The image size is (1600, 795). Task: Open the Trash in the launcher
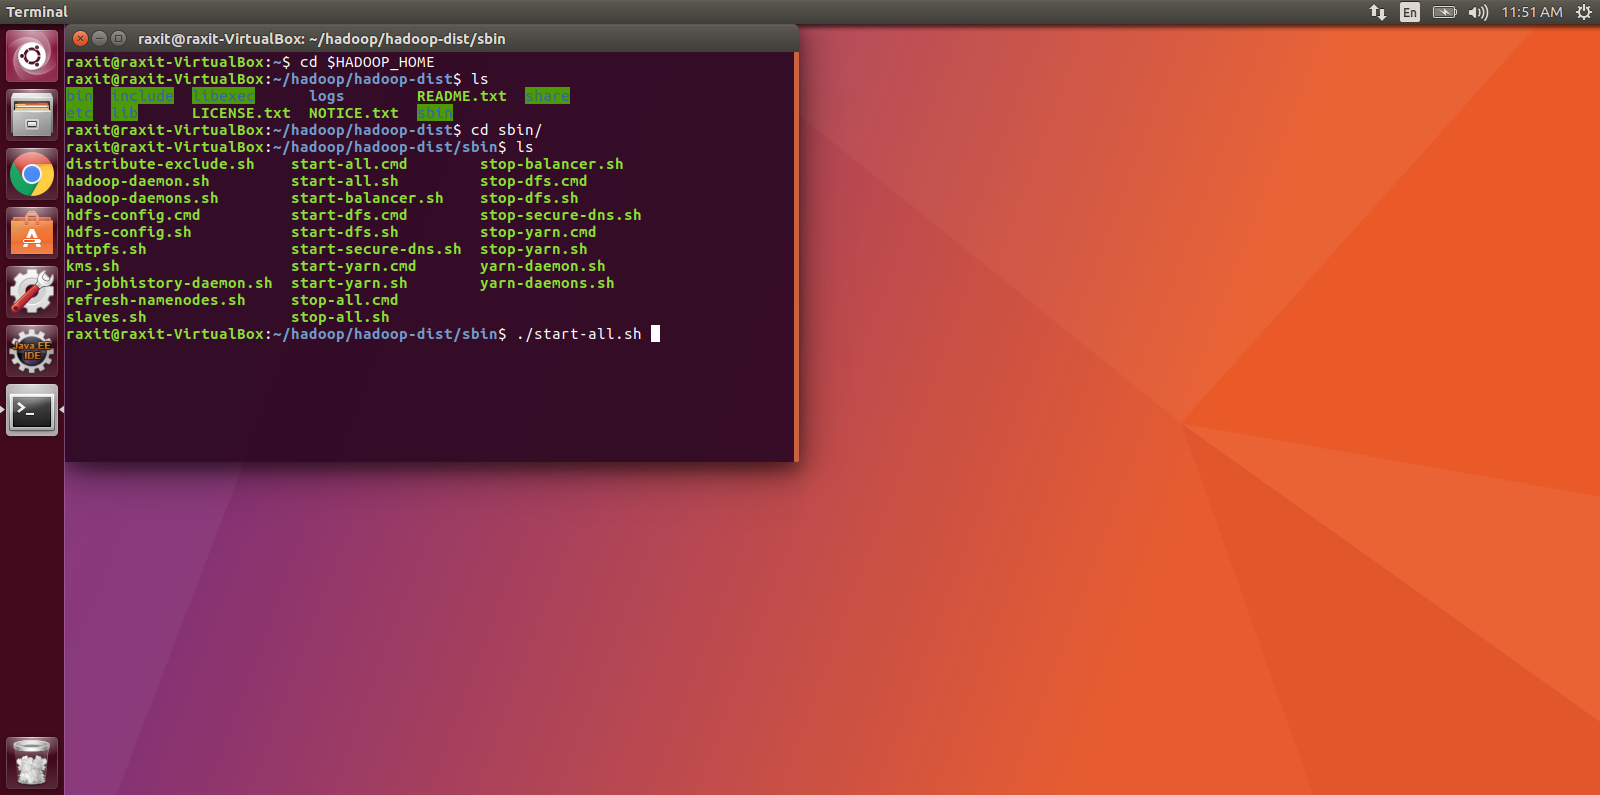click(32, 763)
